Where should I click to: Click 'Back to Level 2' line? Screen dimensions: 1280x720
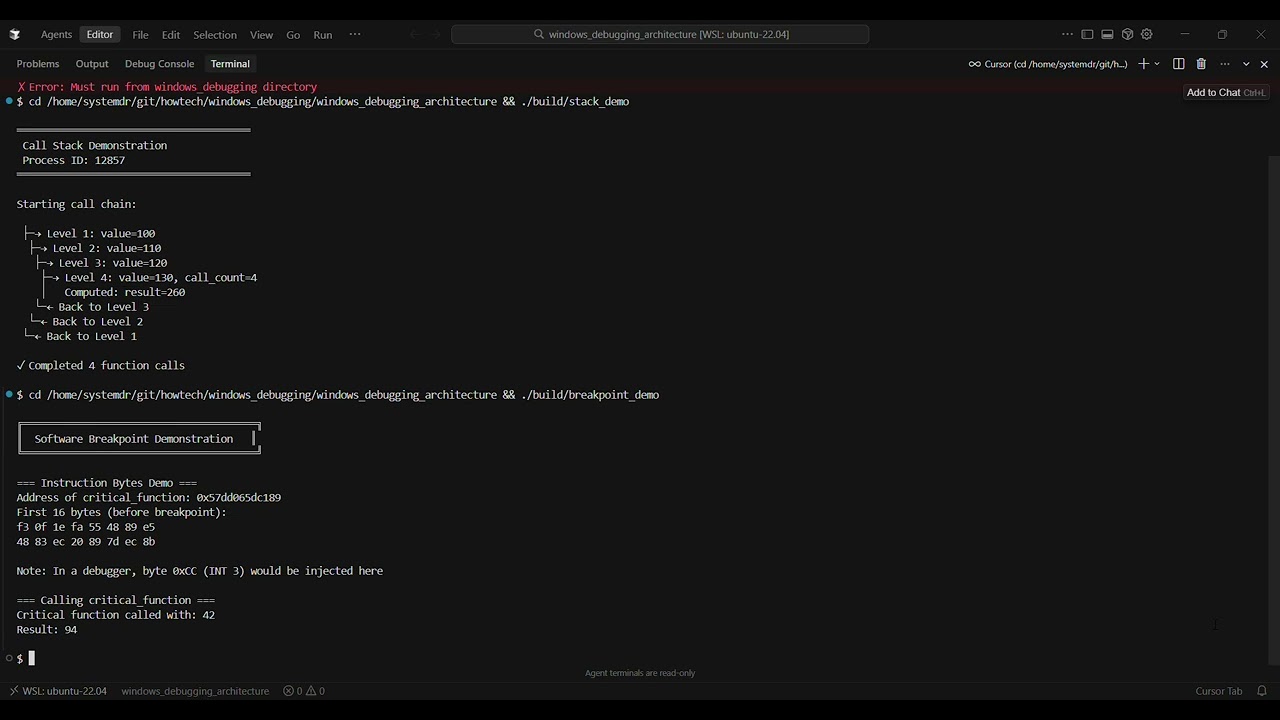[97, 322]
